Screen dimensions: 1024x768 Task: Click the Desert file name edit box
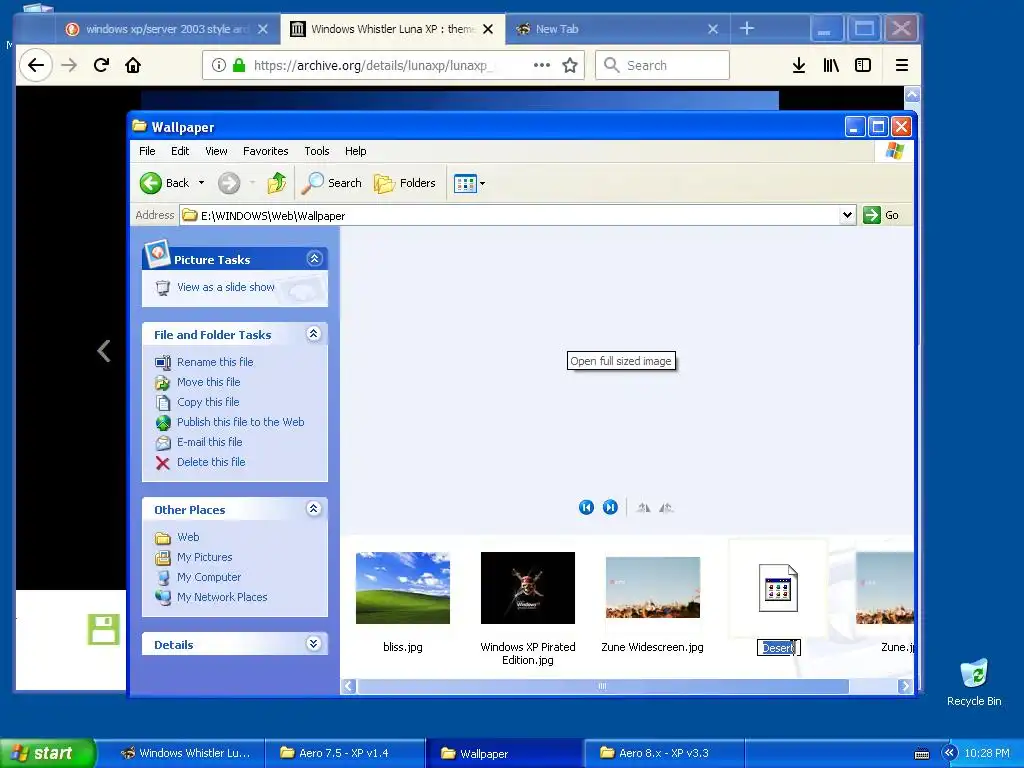click(x=778, y=648)
